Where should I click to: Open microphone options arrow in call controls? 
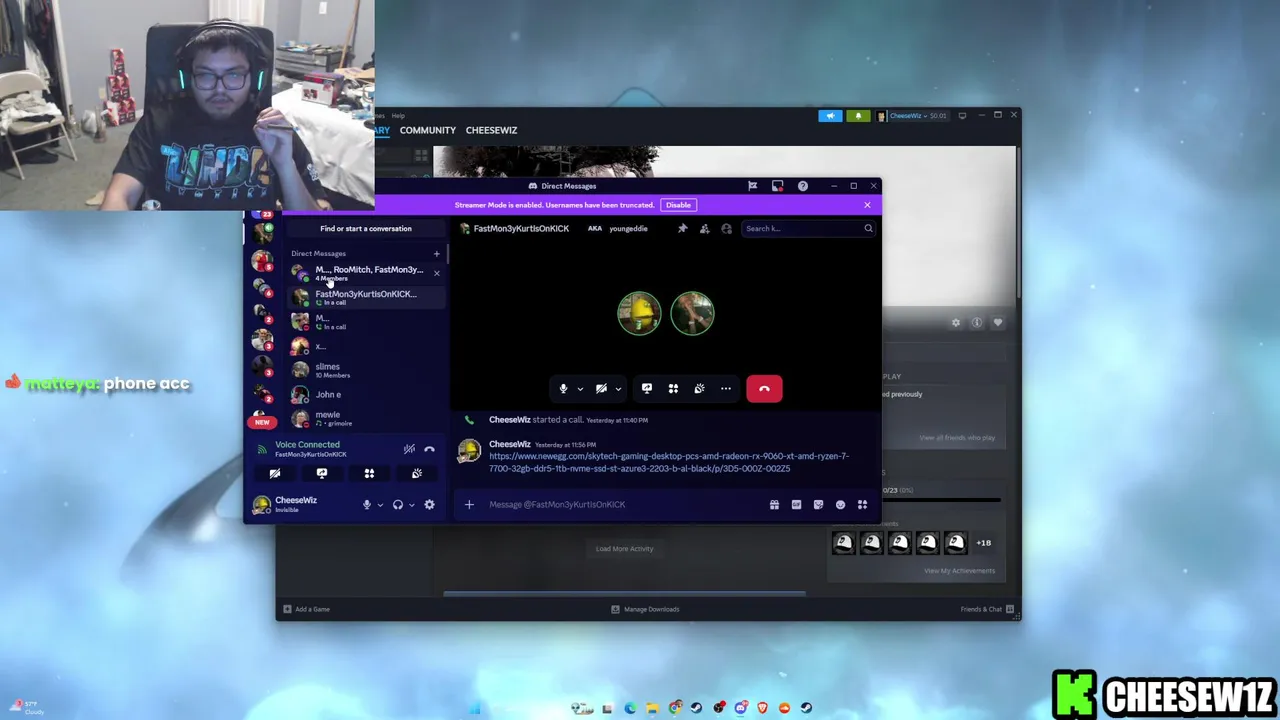tap(580, 389)
